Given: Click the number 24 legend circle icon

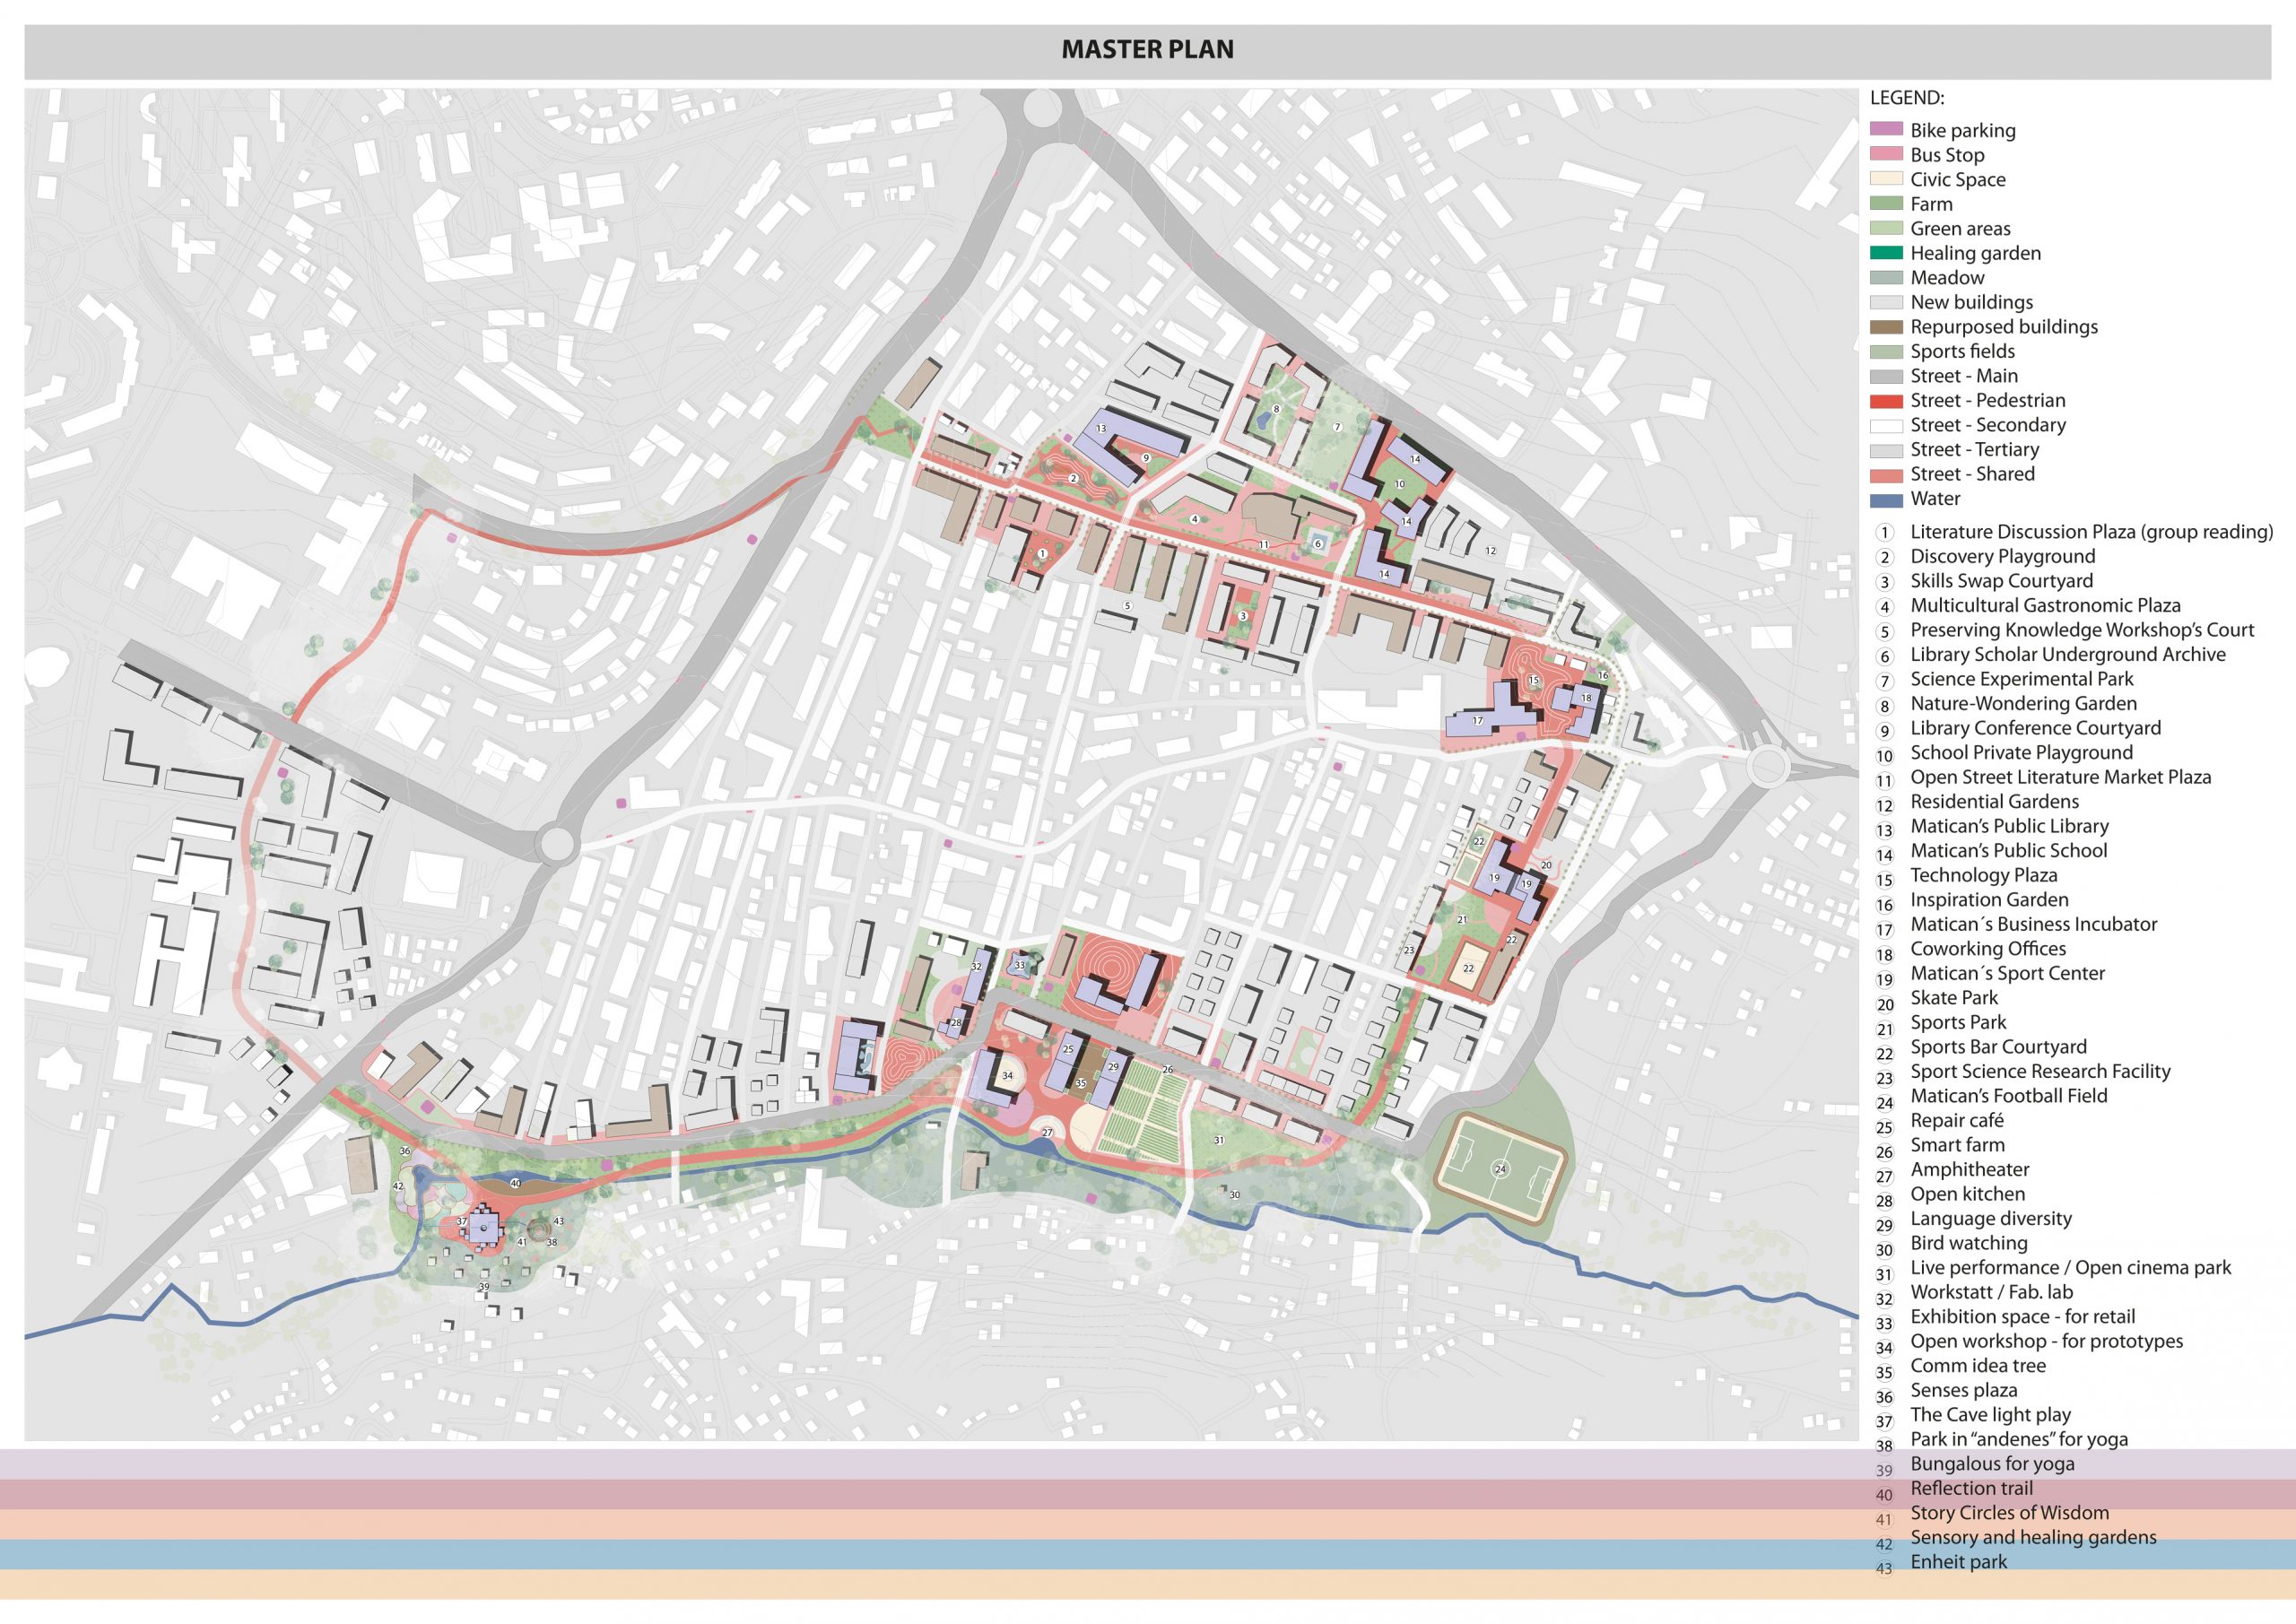Looking at the screenshot, I should tap(1884, 1103).
